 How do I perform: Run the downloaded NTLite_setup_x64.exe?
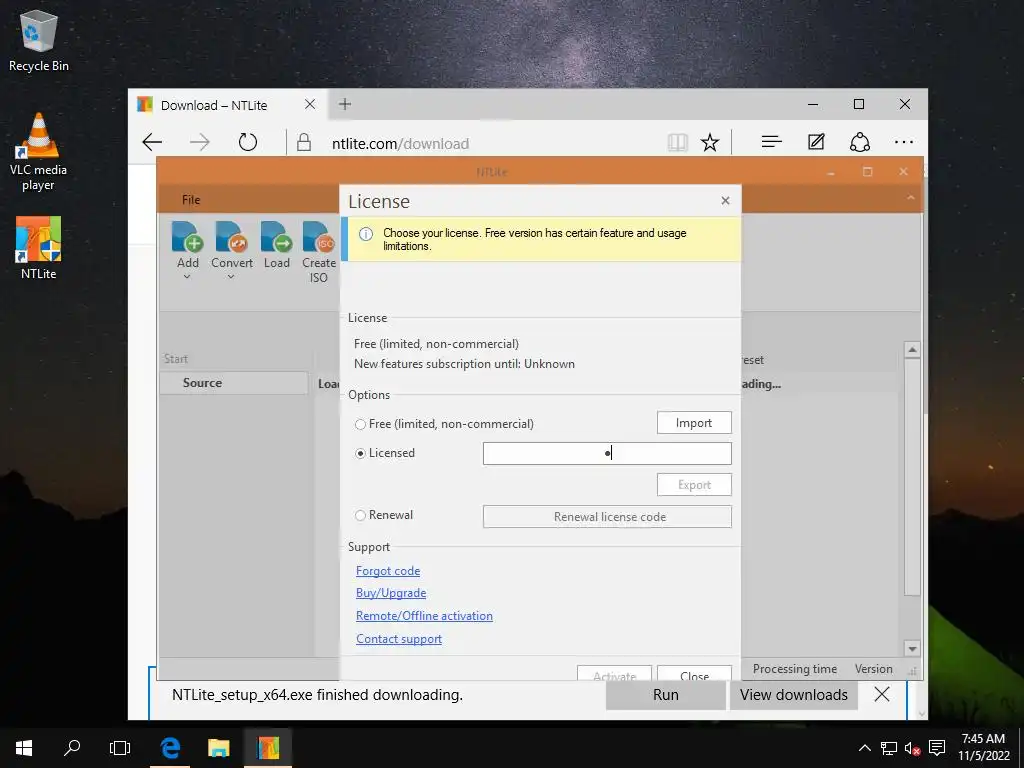pos(665,695)
